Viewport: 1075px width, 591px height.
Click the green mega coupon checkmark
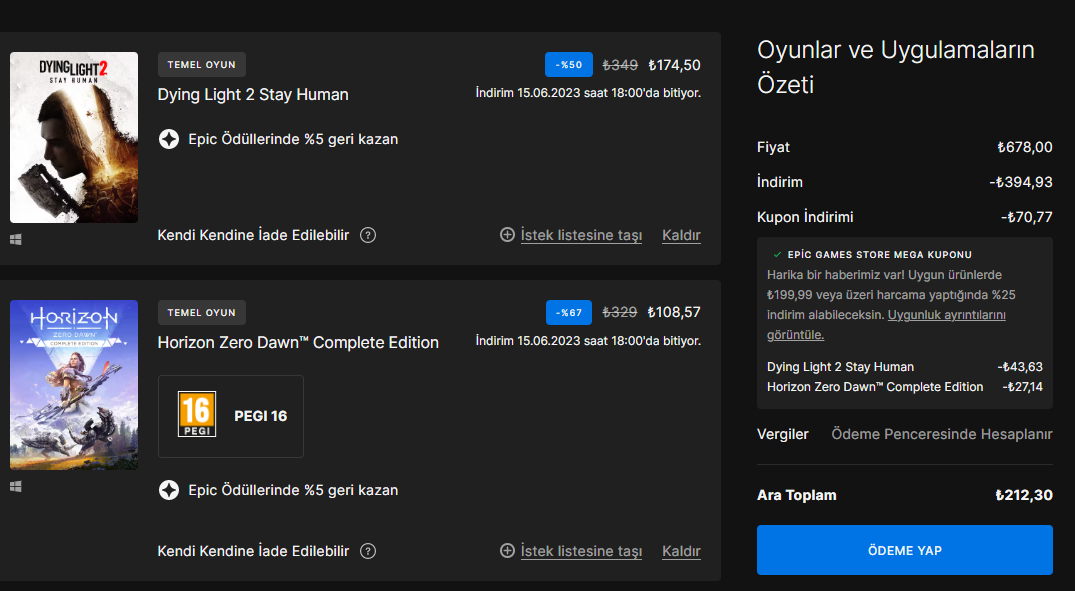pyautogui.click(x=777, y=255)
